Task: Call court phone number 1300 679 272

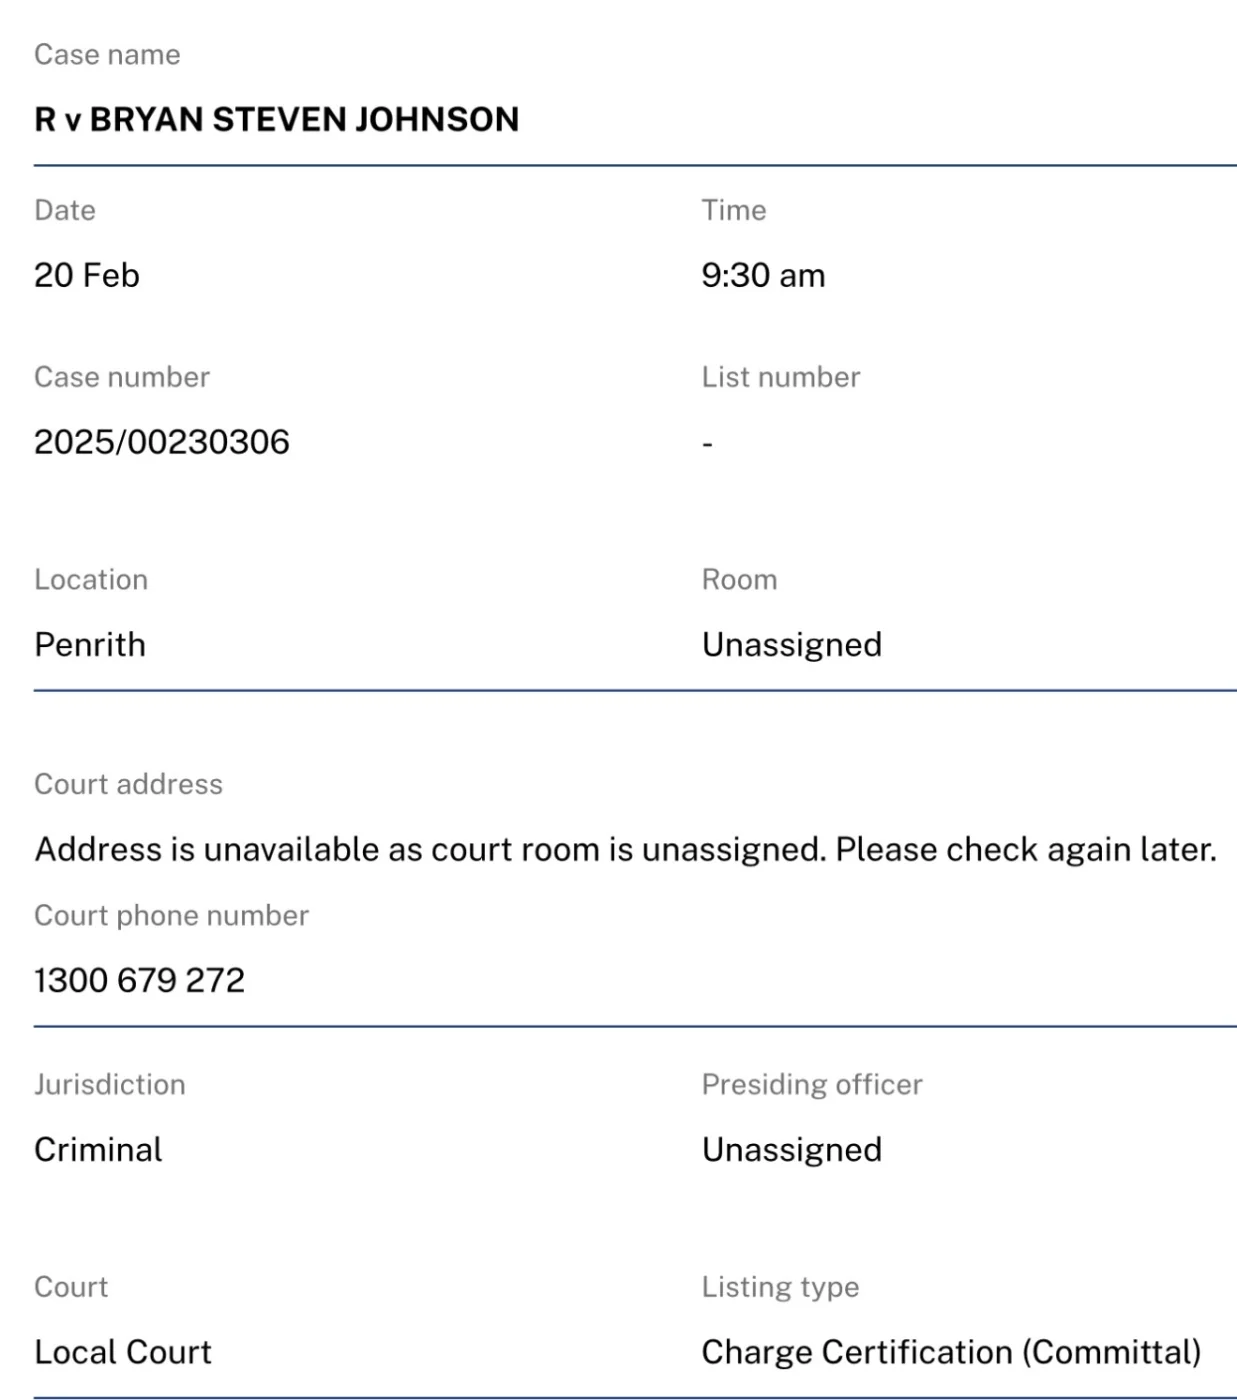Action: pyautogui.click(x=139, y=980)
